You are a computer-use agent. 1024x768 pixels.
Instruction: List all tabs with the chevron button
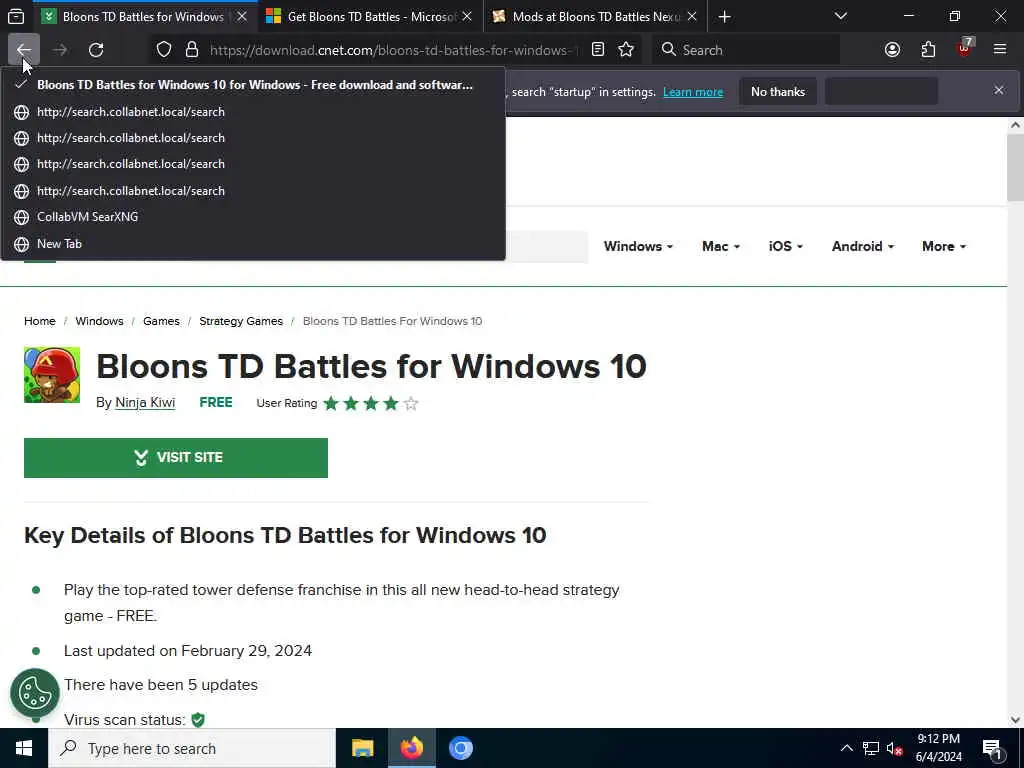(x=840, y=16)
